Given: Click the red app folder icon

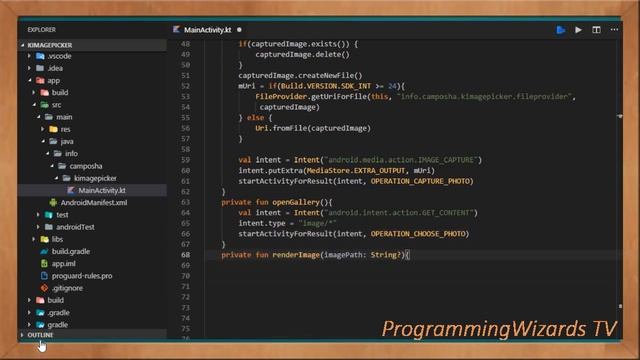Looking at the screenshot, I should 40,80.
